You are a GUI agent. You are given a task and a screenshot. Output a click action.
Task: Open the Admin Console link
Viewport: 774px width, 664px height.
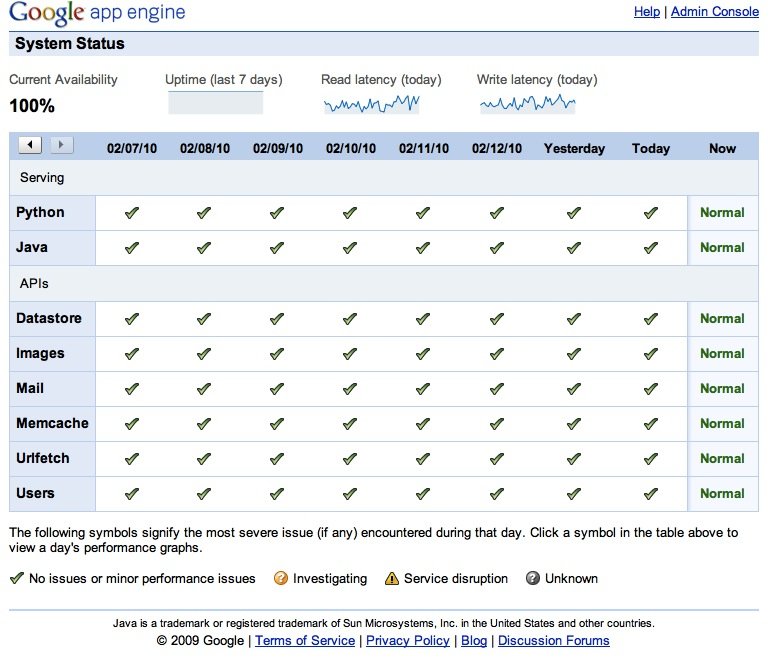tap(714, 12)
